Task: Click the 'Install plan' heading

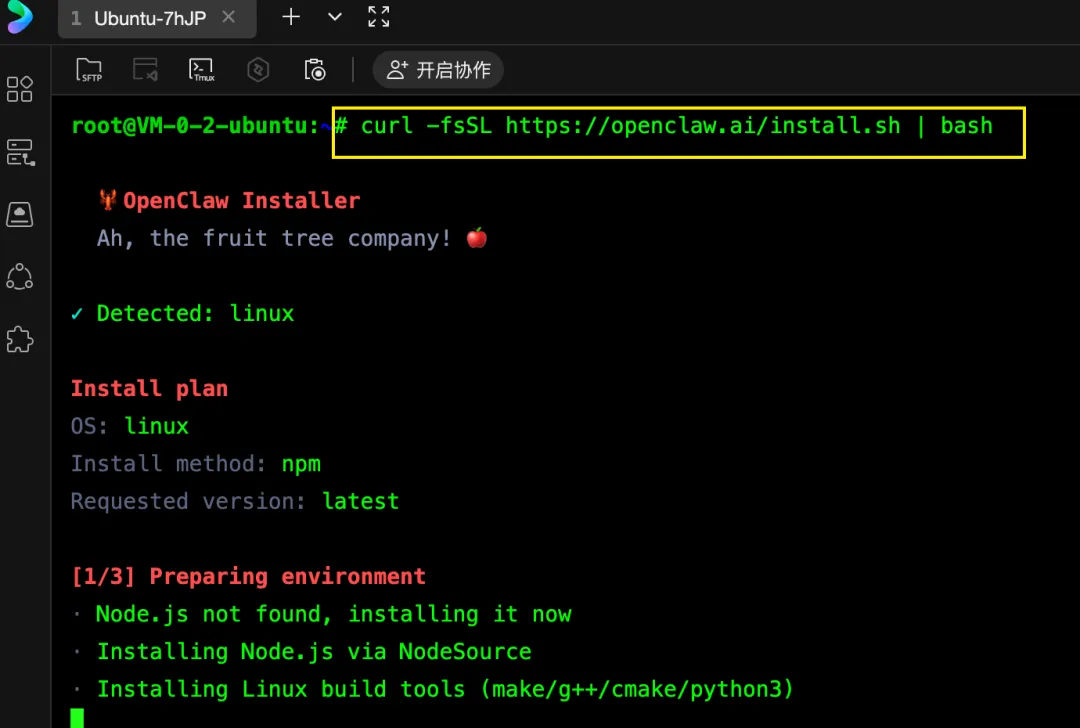Action: tap(149, 388)
